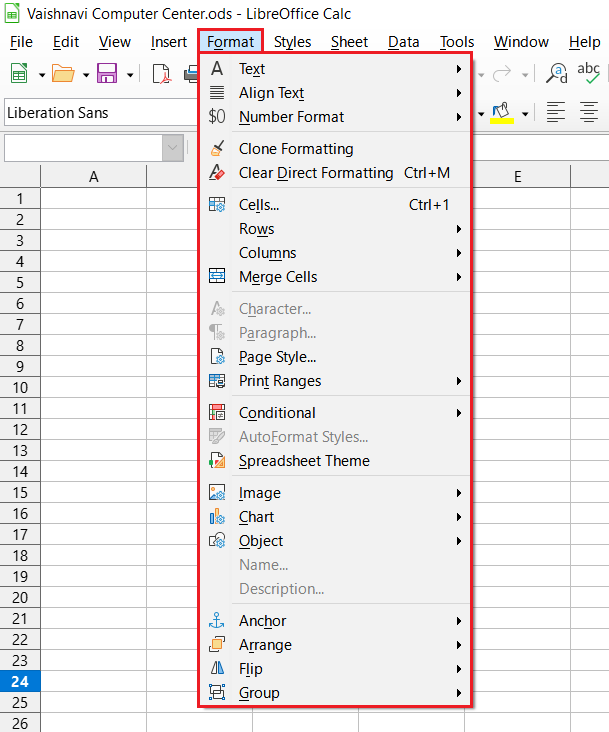Open the File menu
The height and width of the screenshot is (732, 609).
21,42
